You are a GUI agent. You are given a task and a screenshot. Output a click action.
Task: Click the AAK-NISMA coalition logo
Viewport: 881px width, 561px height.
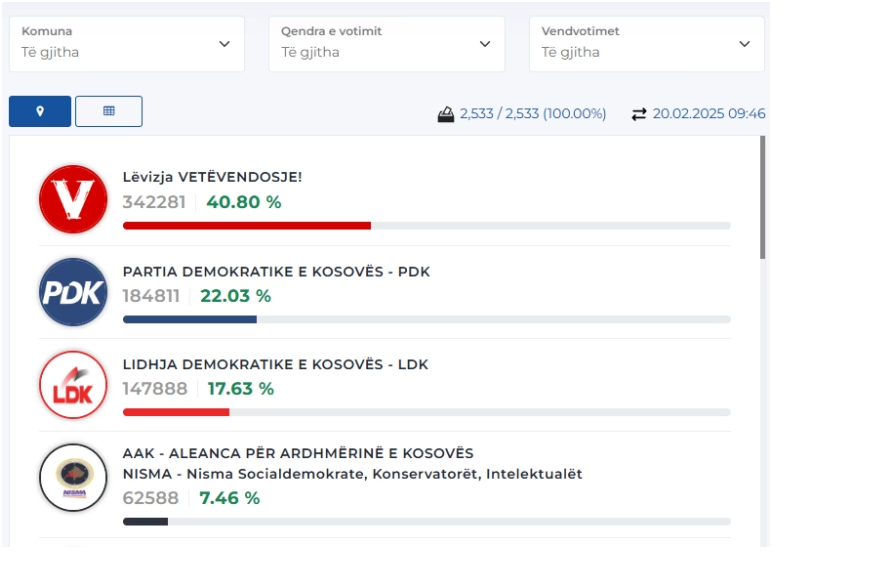(73, 478)
